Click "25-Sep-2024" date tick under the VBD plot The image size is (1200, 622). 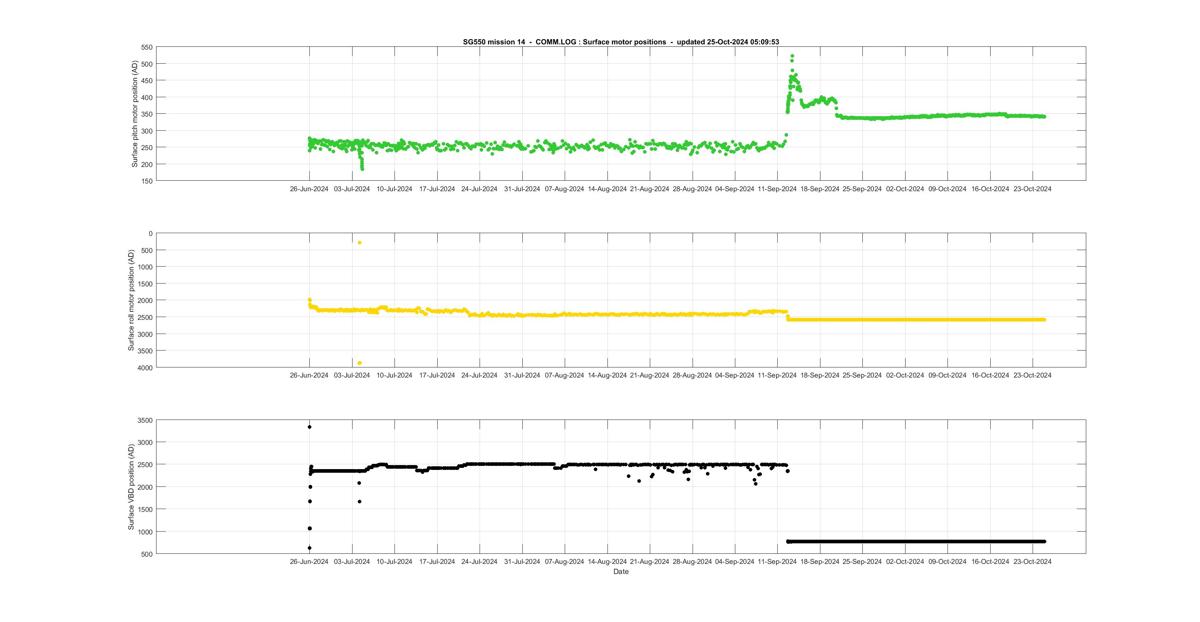tap(863, 561)
